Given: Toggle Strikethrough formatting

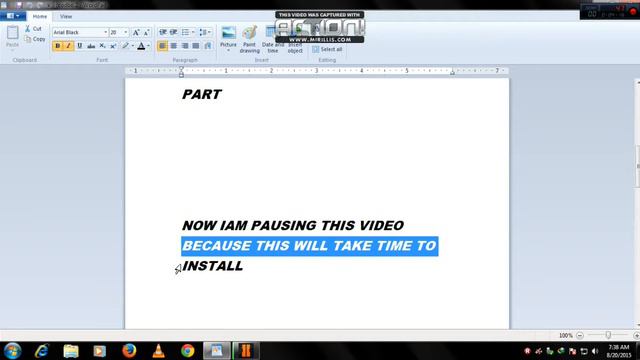Looking at the screenshot, I should pyautogui.click(x=91, y=46).
